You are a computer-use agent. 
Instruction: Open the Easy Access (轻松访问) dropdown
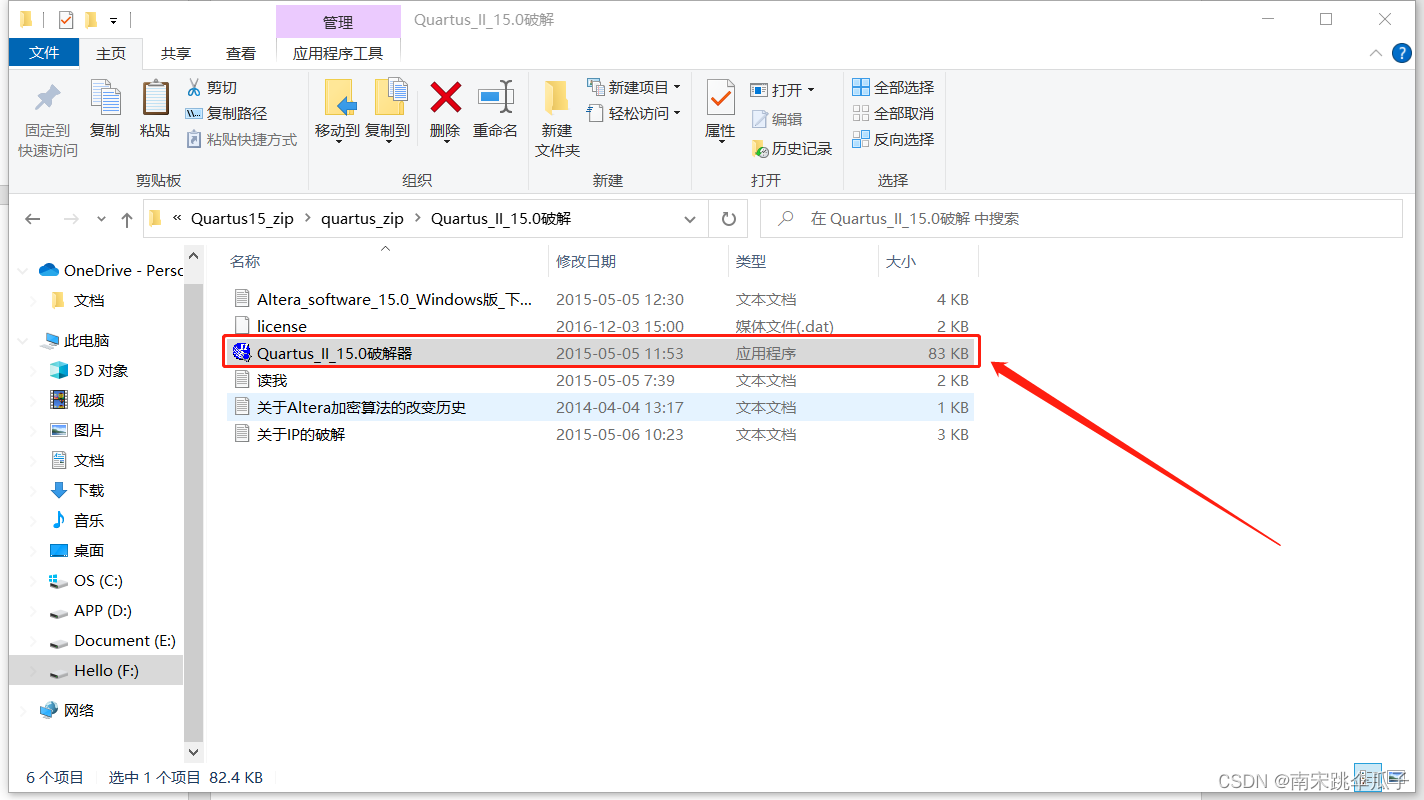[634, 113]
